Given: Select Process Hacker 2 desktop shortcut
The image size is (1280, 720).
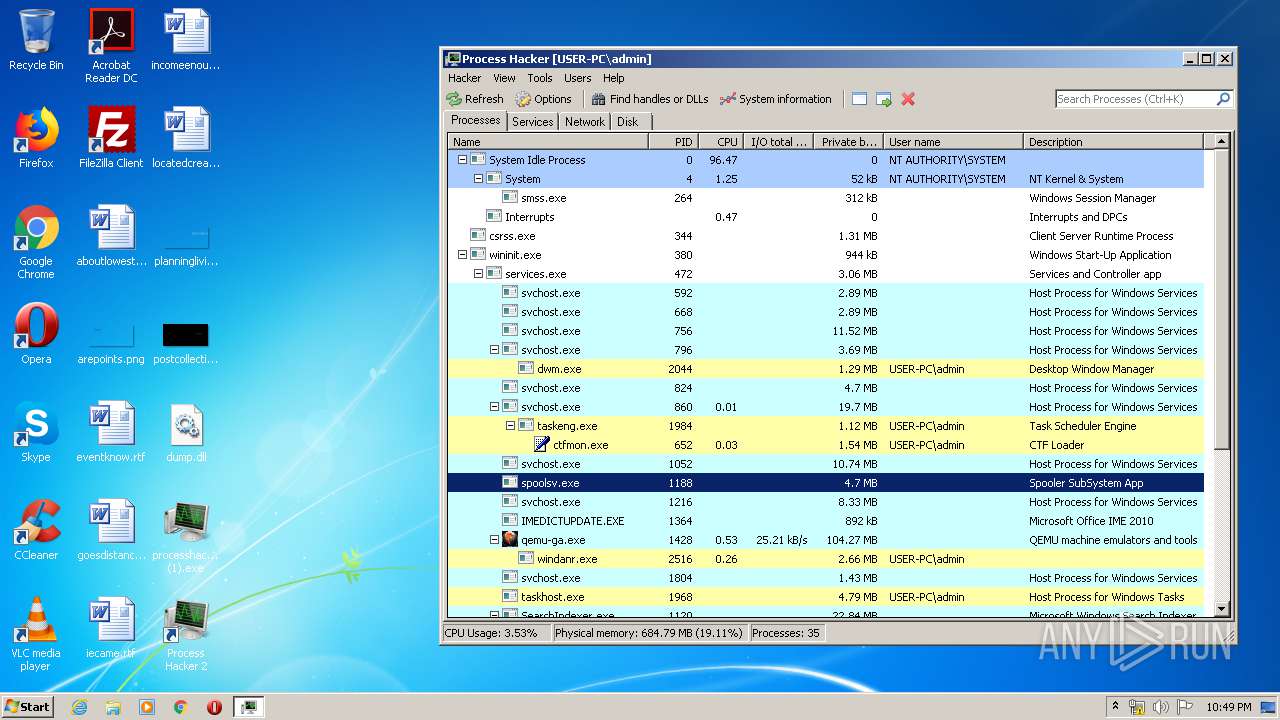Looking at the screenshot, I should pos(186,634).
